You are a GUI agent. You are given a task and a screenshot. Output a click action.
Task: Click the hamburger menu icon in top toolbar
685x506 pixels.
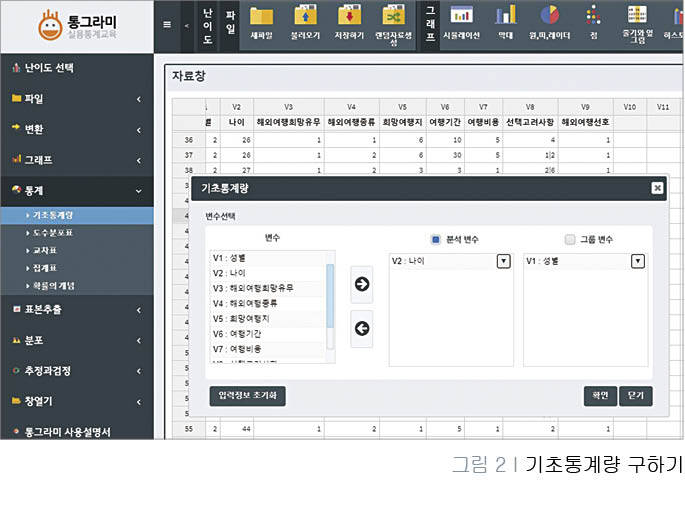pos(167,25)
